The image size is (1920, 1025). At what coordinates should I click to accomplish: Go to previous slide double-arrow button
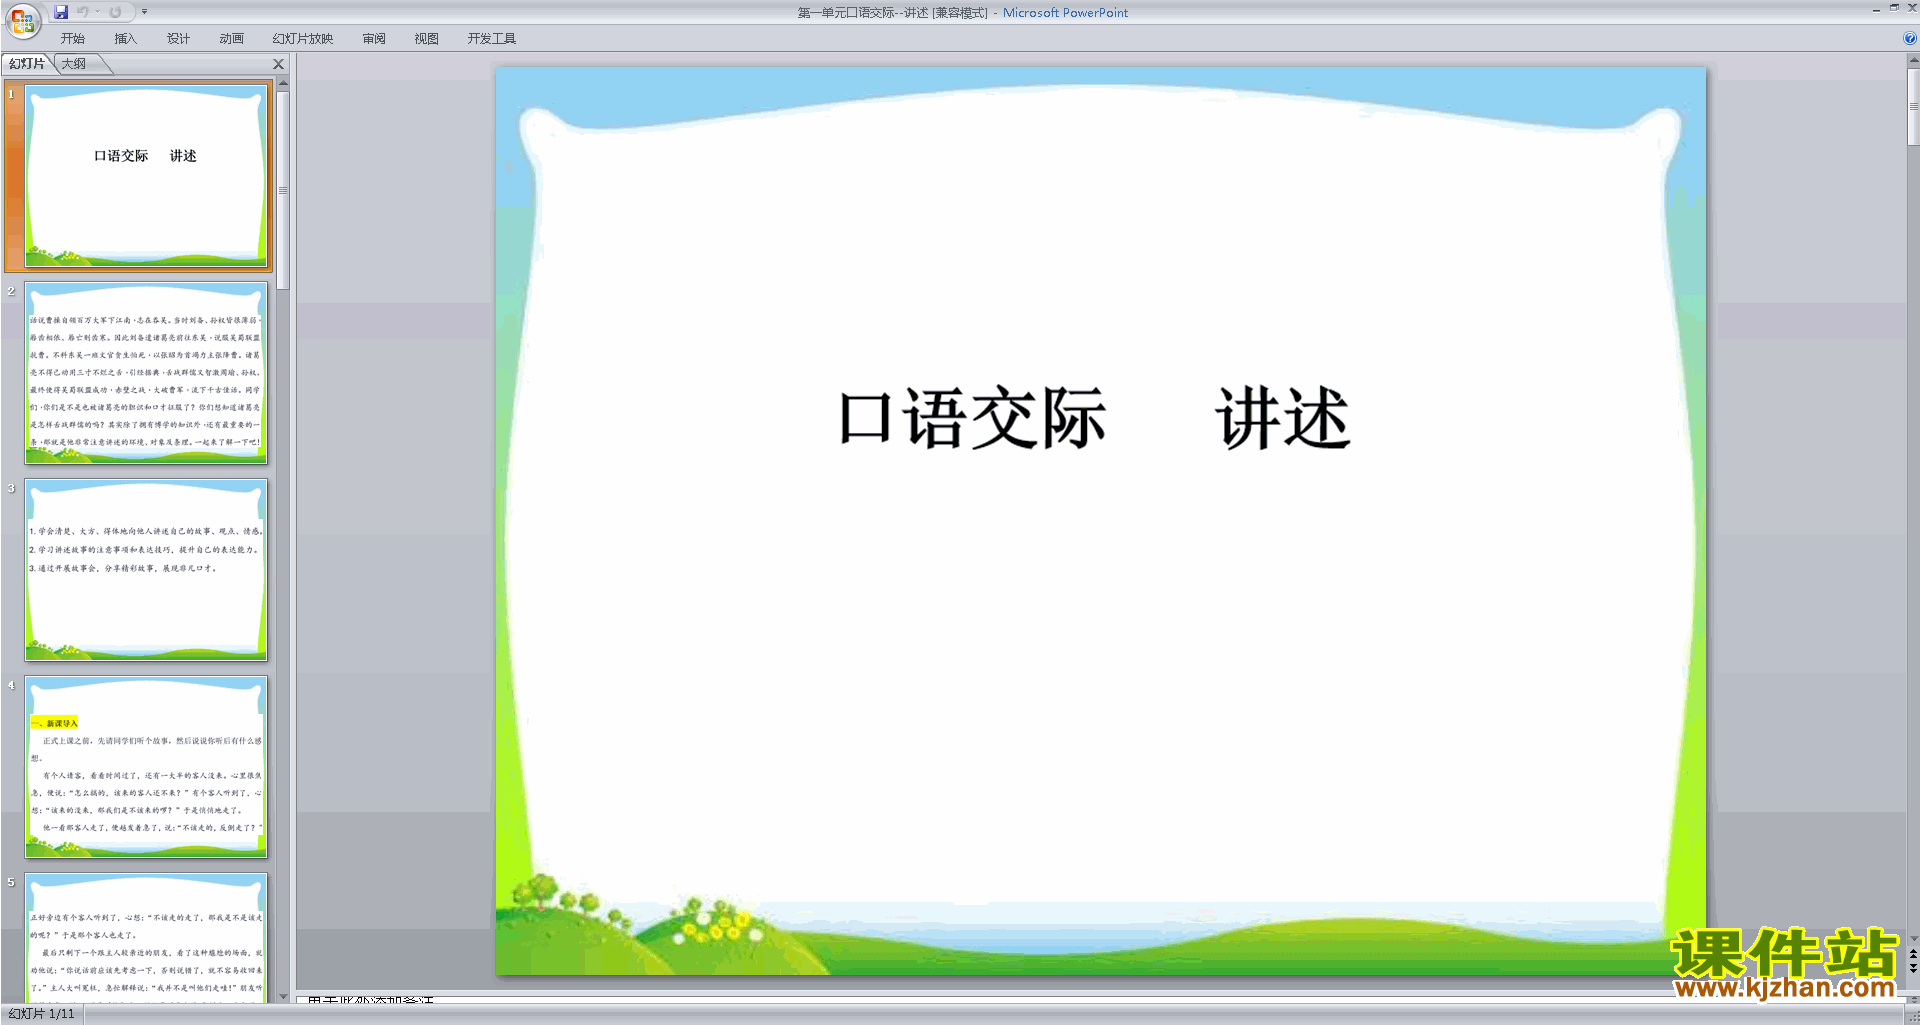coord(1913,954)
